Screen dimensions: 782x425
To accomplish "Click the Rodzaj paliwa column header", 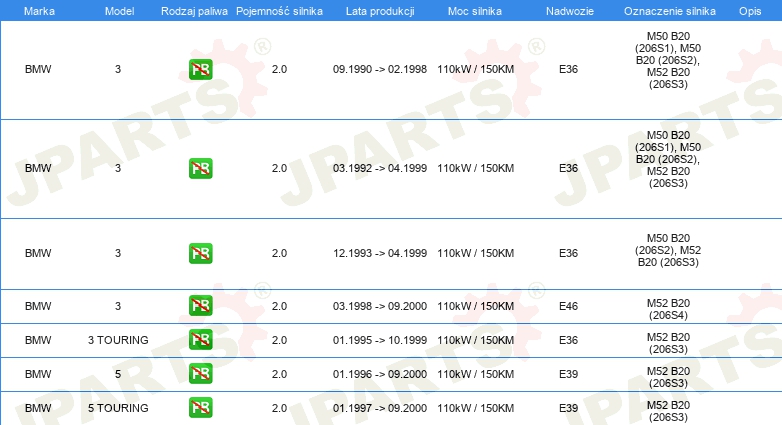I will click(194, 11).
